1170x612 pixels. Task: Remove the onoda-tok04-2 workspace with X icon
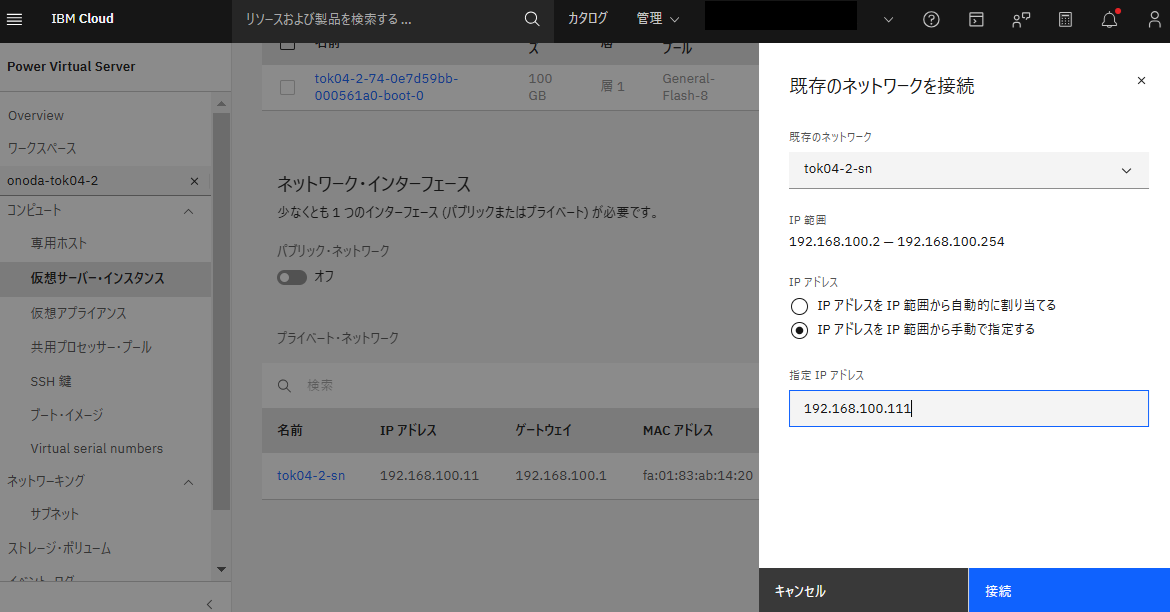(x=194, y=181)
